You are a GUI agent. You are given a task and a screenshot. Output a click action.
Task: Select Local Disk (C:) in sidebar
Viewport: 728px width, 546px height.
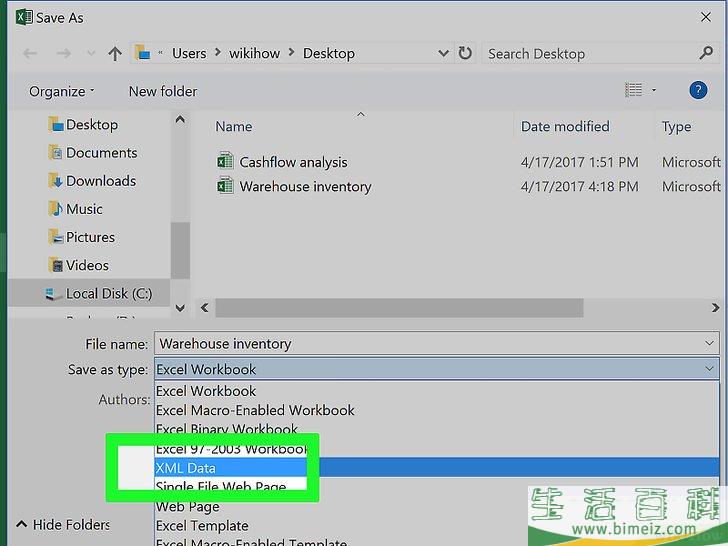pos(108,294)
